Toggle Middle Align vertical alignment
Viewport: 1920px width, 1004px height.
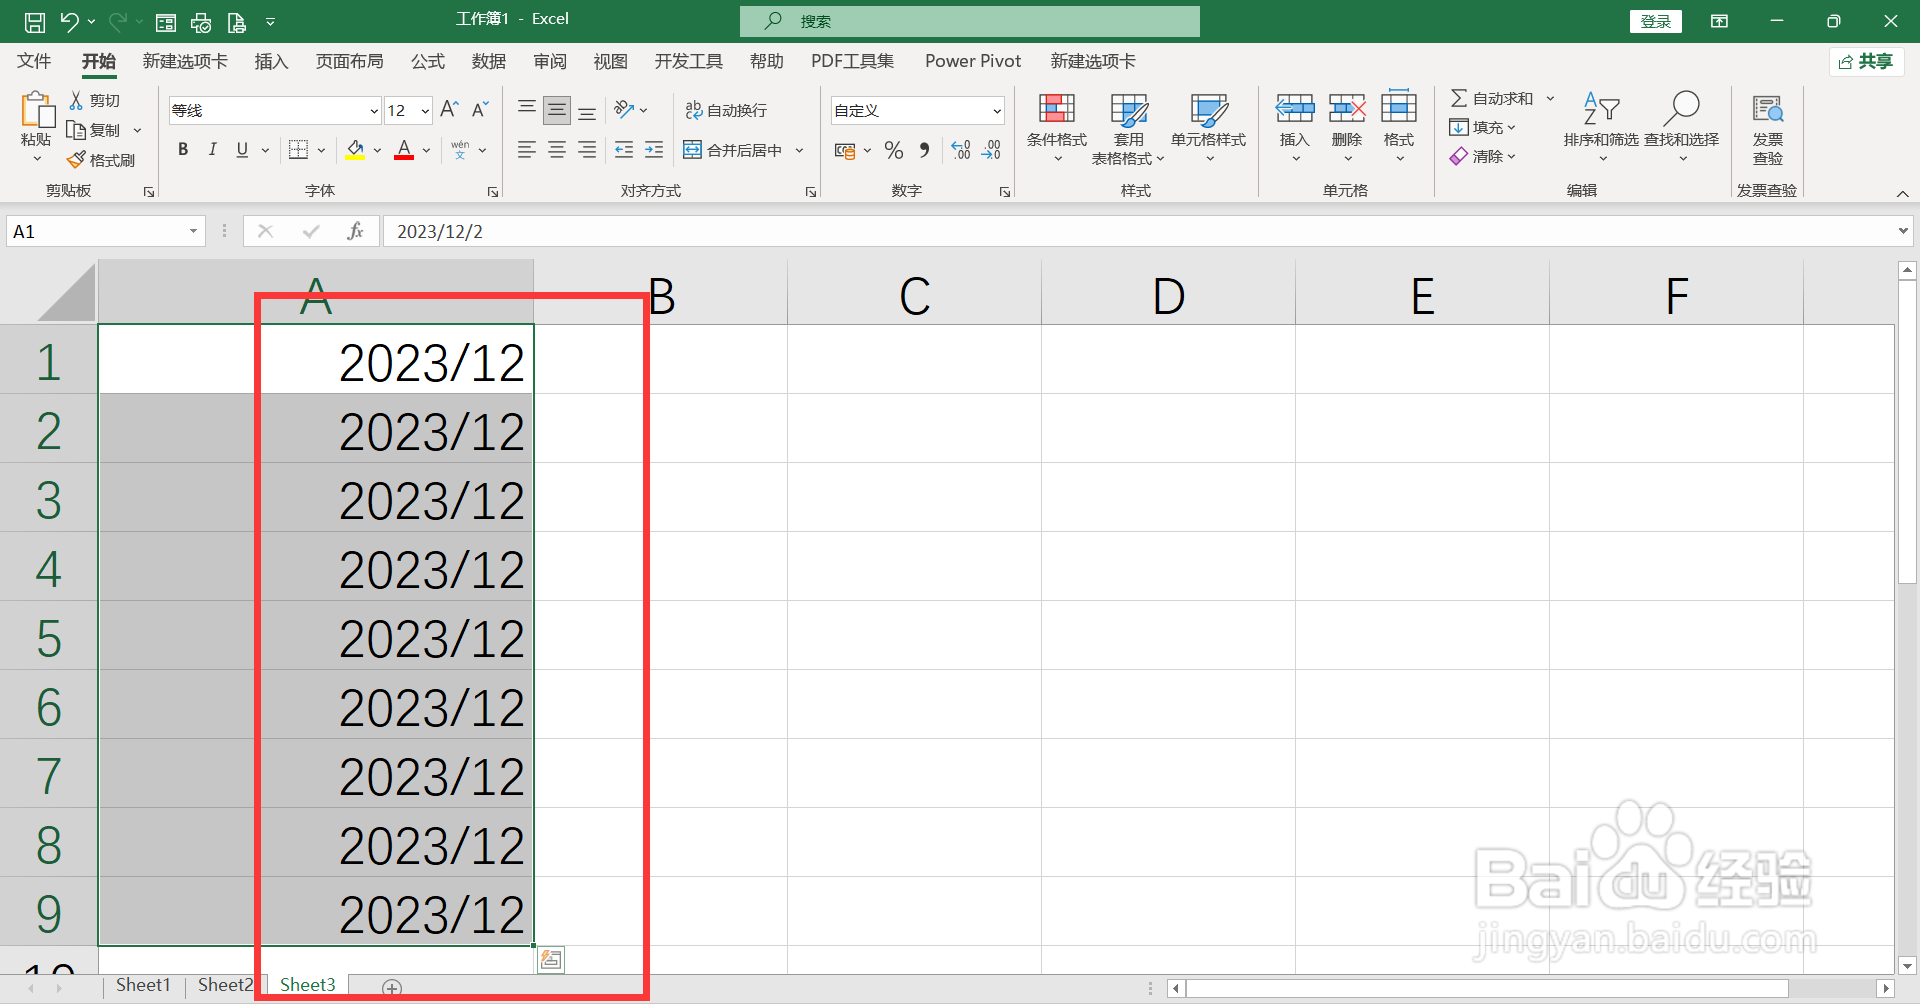[557, 109]
